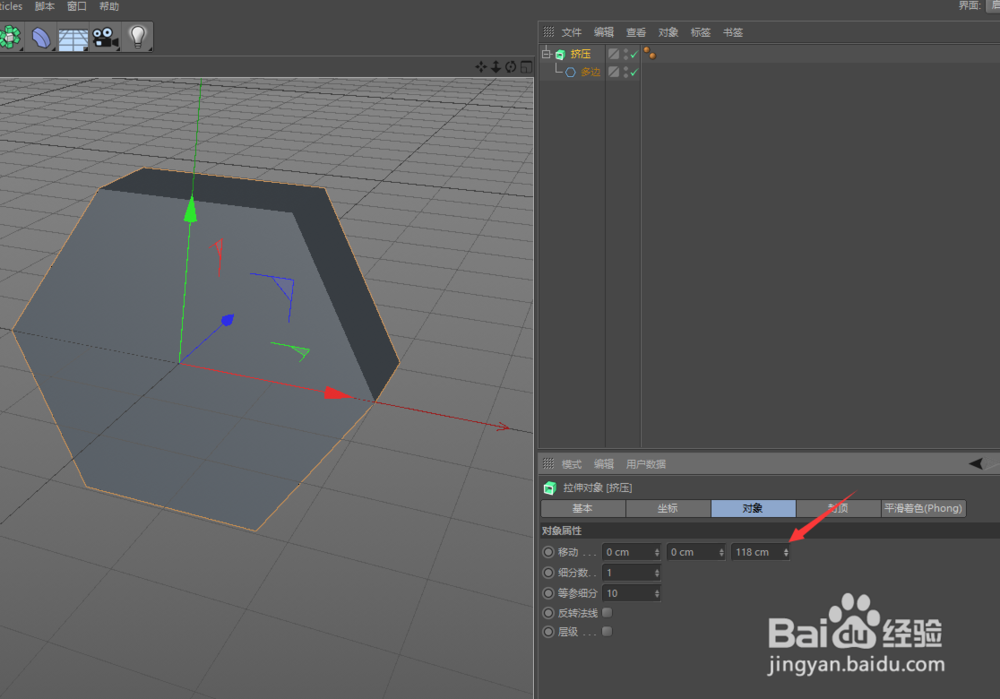
Task: Switch to the 封顶 tab
Action: point(838,508)
